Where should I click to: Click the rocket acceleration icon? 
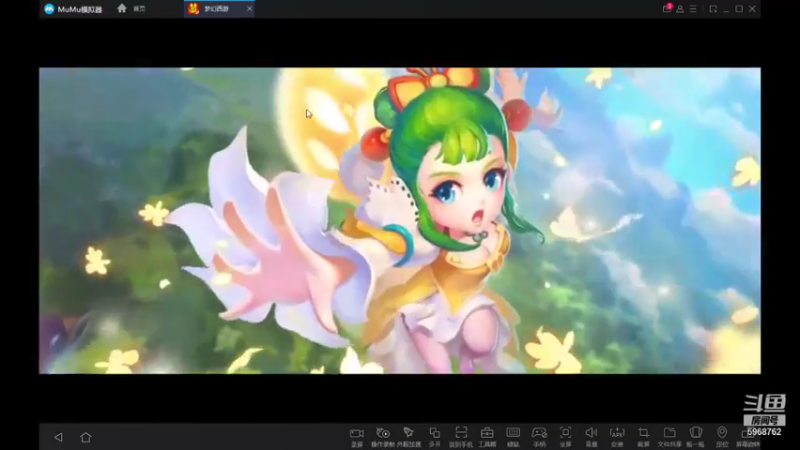point(409,433)
